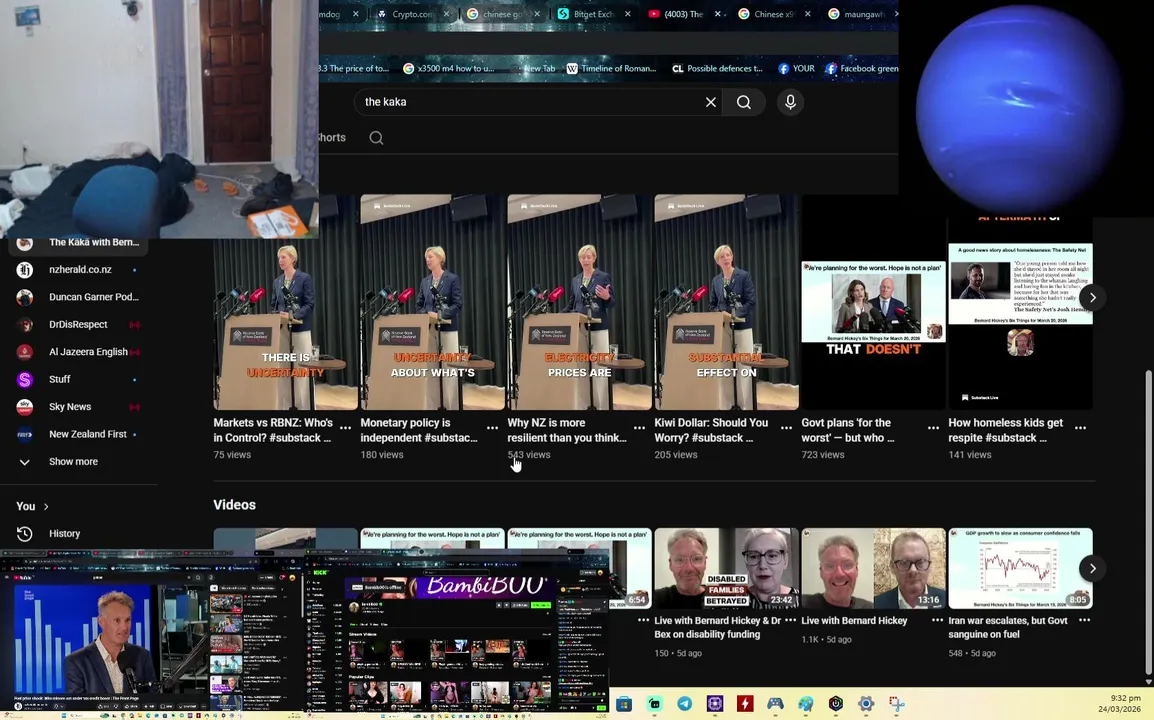Open Timeline of Roman bookmark
This screenshot has width=1154, height=720.
(x=611, y=68)
